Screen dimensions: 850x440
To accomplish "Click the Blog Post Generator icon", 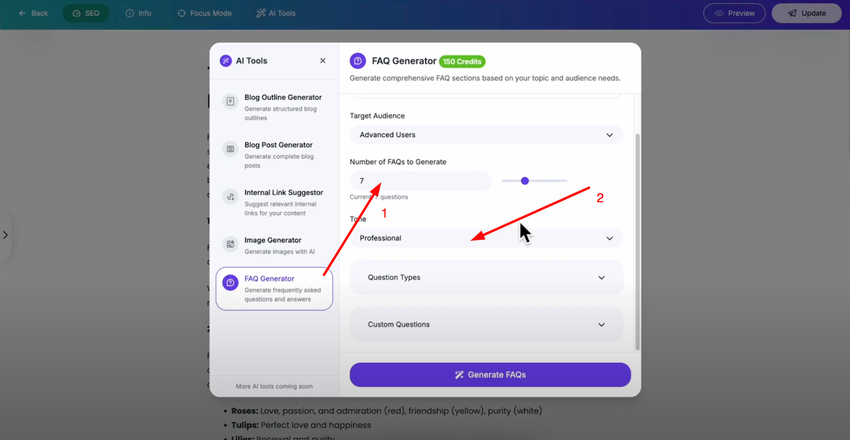I will (230, 149).
